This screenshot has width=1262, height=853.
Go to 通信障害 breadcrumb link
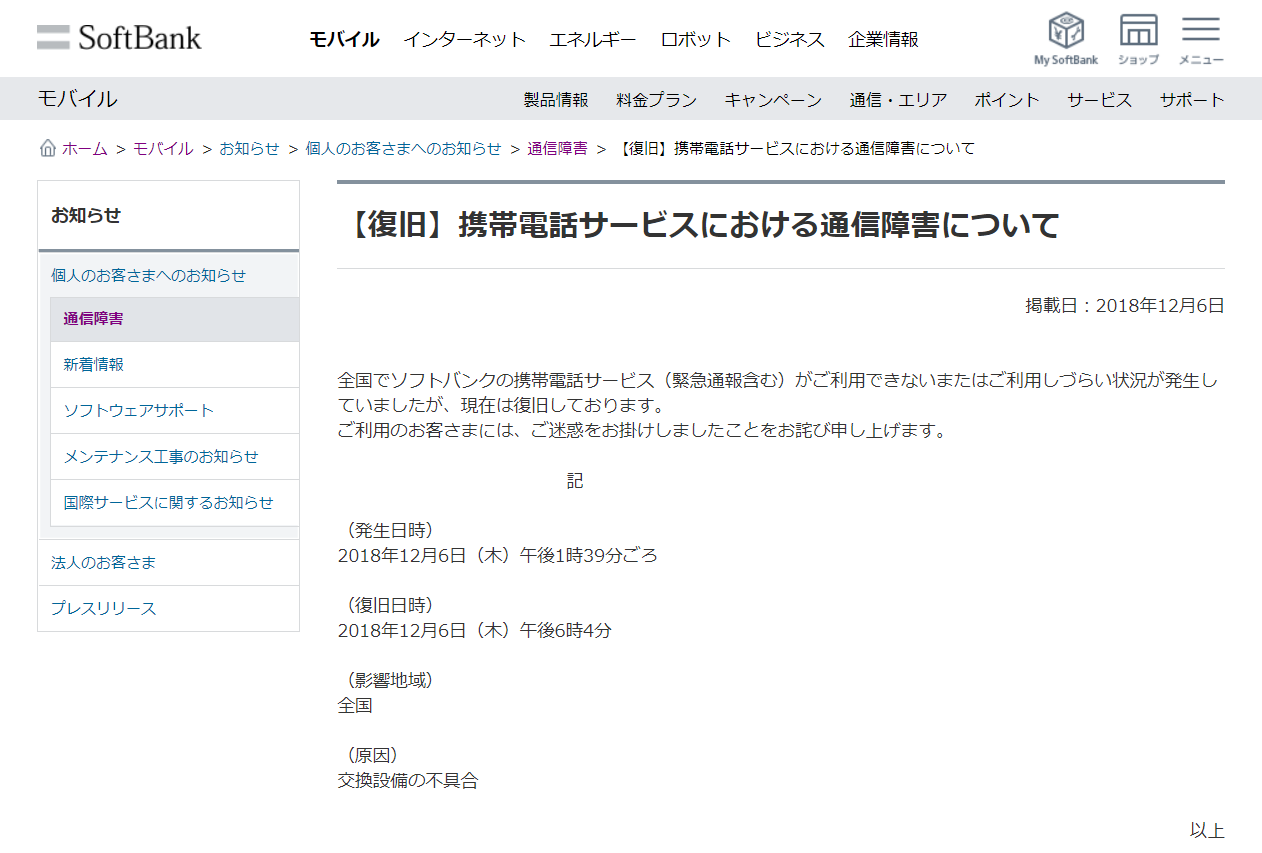(557, 149)
